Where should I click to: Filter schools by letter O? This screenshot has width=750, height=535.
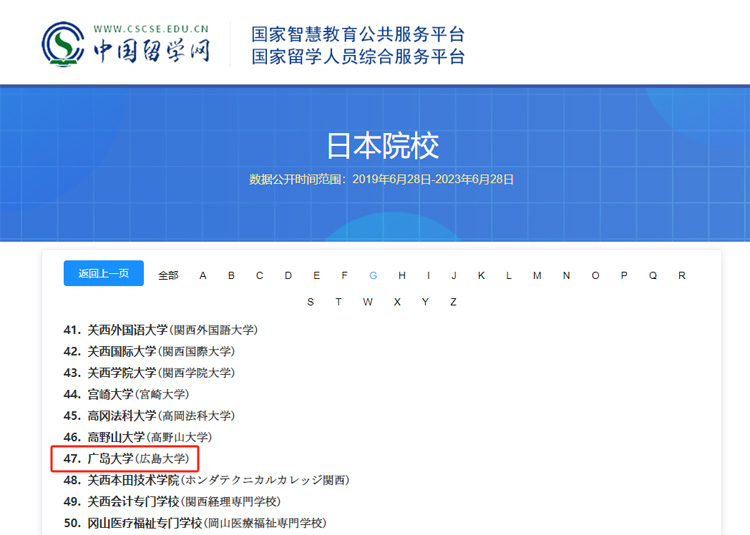[595, 275]
